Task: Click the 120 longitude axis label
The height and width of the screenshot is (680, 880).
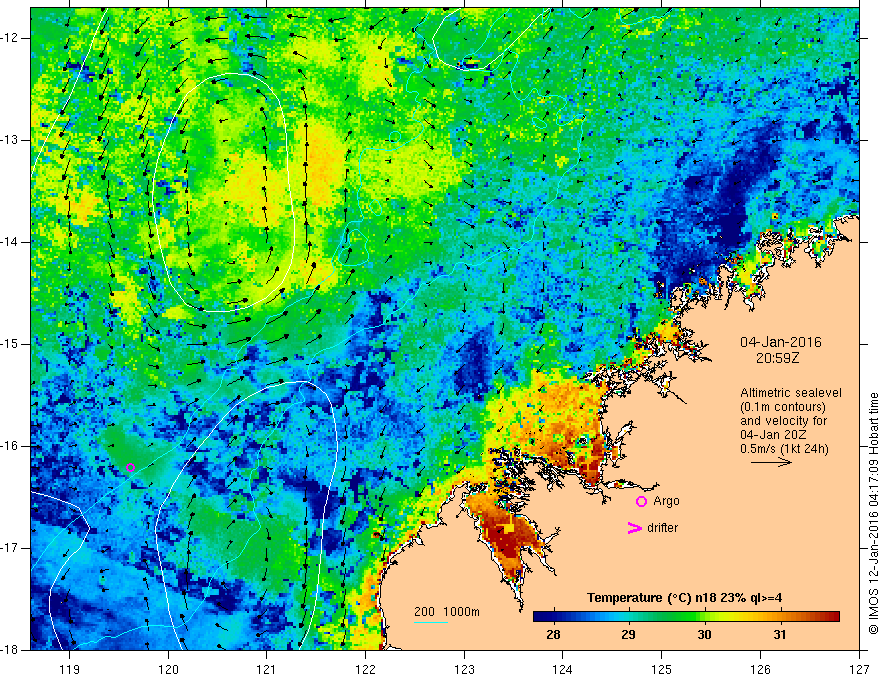Action: click(168, 669)
